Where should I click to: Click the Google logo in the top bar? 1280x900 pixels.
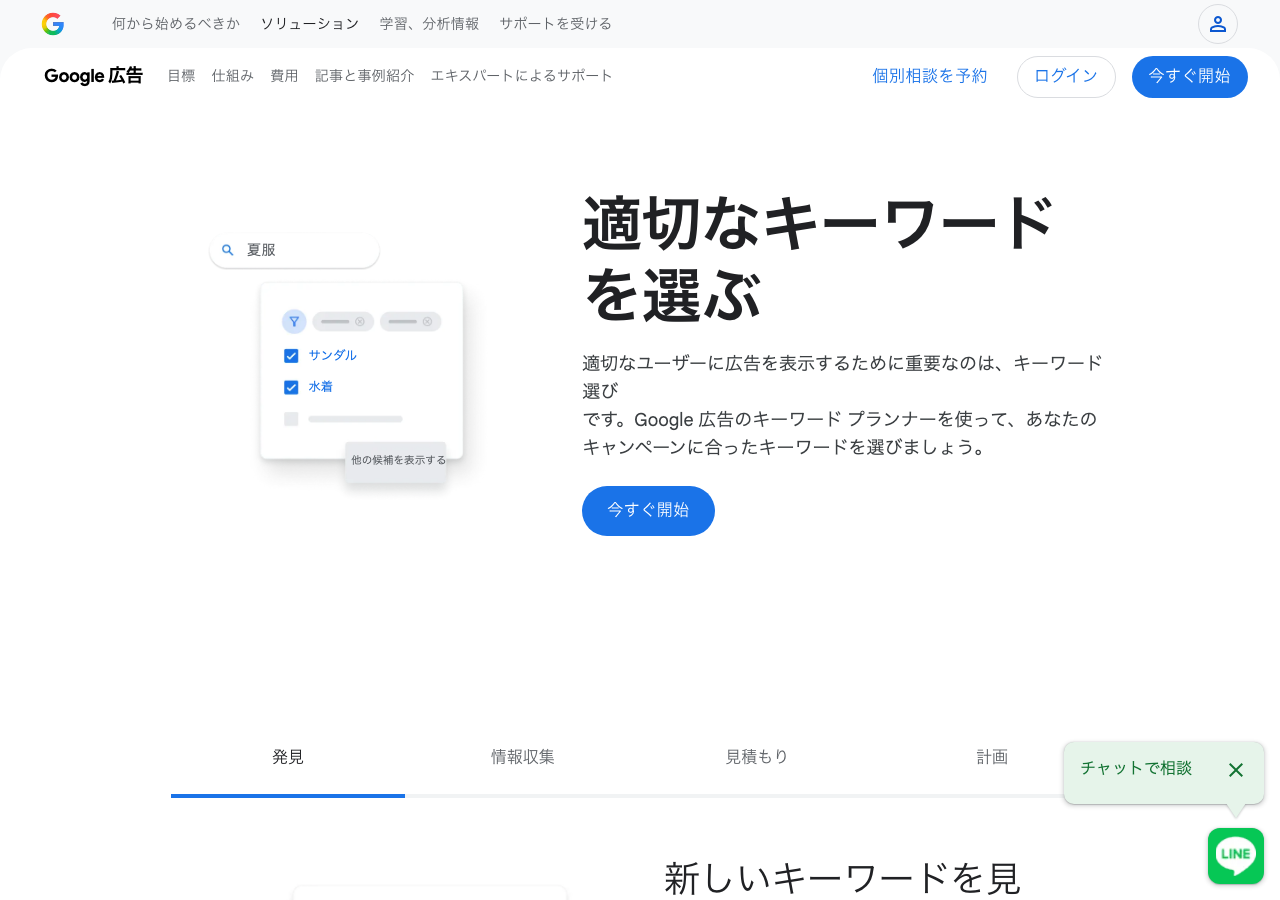pos(52,23)
